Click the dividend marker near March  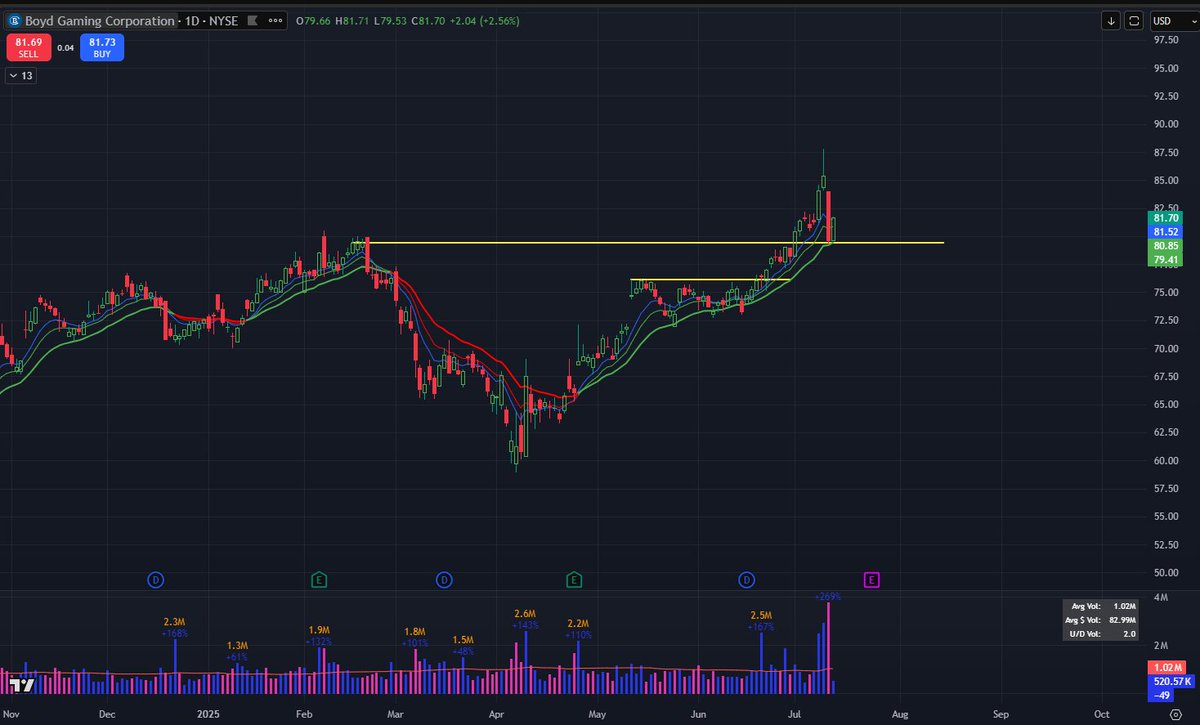coord(444,579)
